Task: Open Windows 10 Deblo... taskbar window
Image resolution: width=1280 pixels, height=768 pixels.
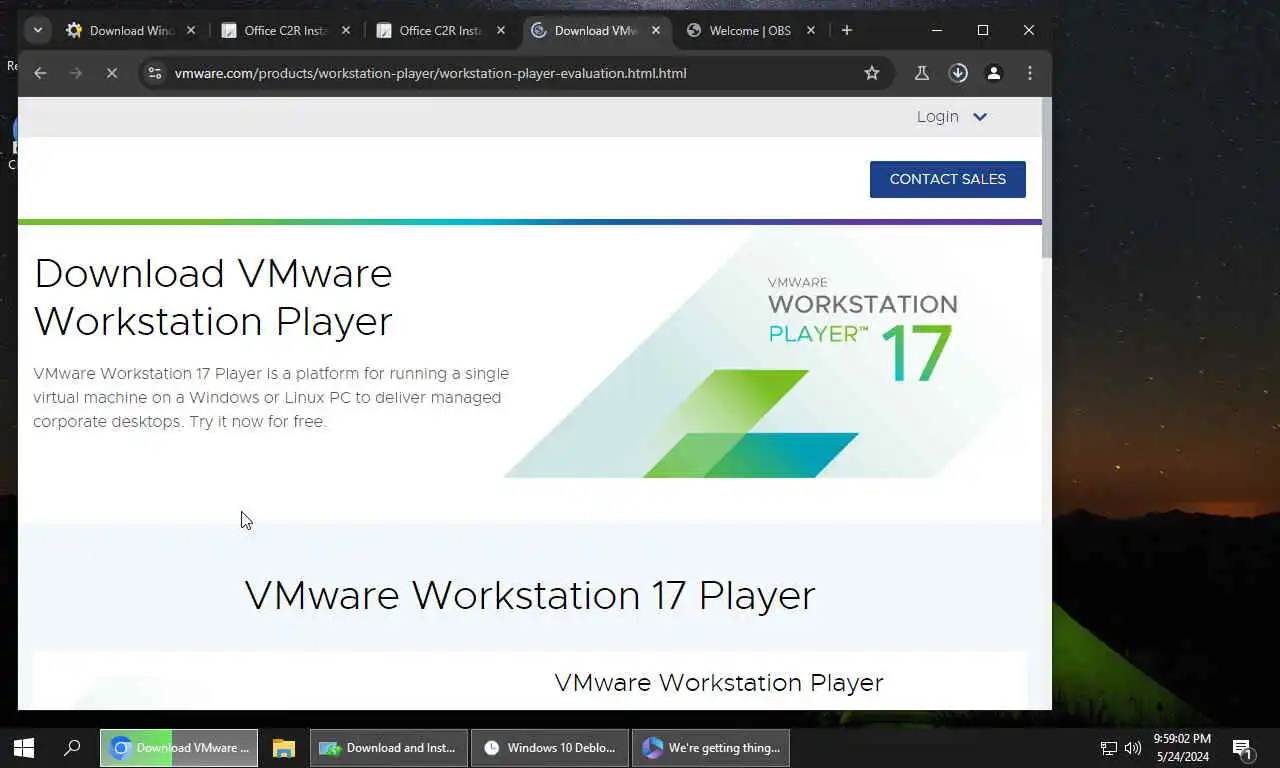Action: 550,748
